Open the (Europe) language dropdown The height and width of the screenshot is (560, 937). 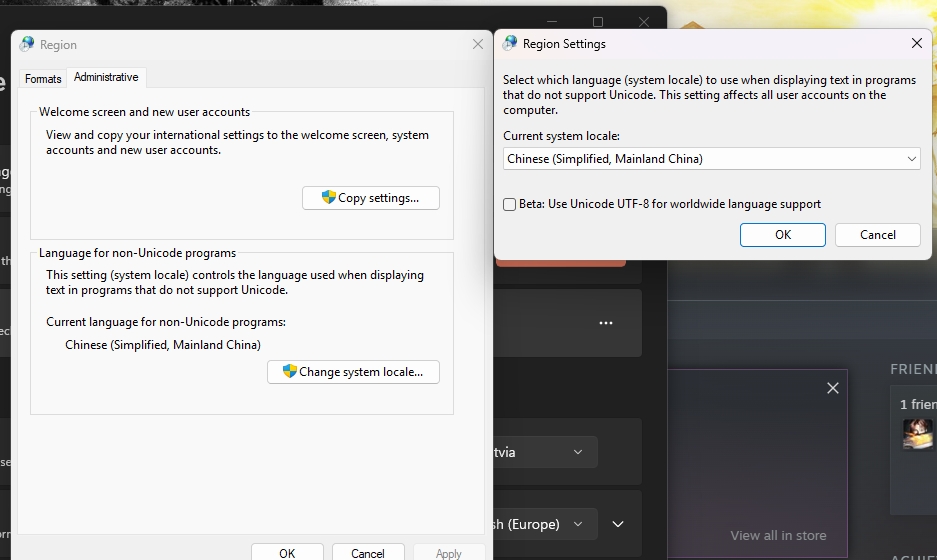click(x=545, y=524)
